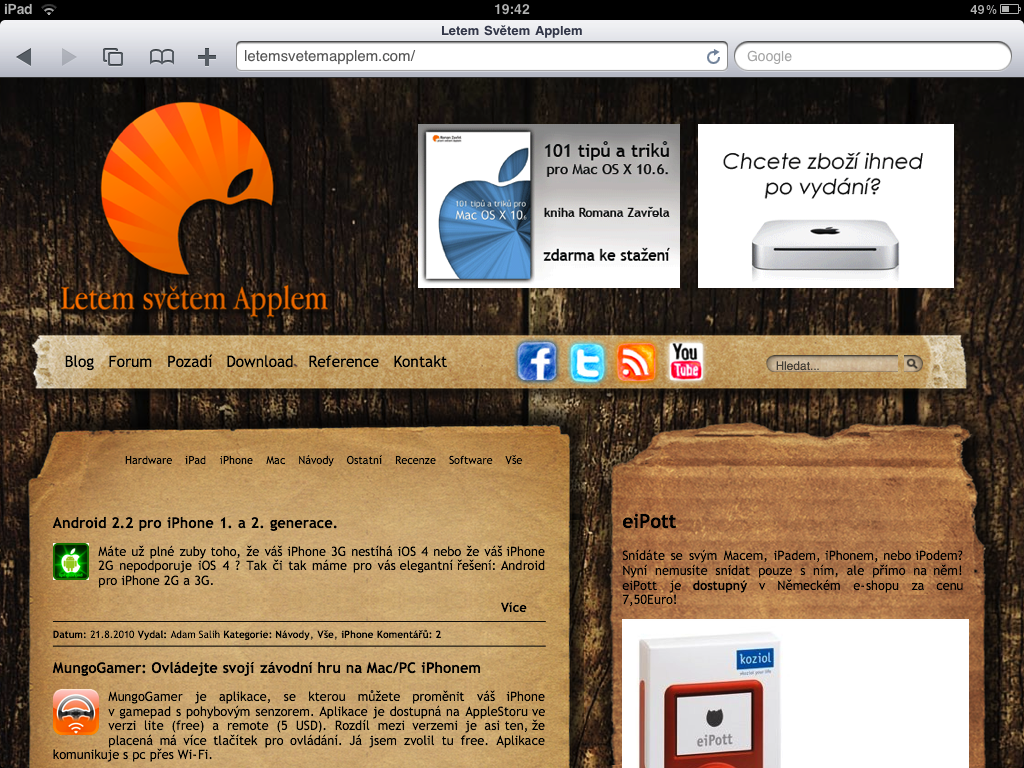The height and width of the screenshot is (768, 1024).
Task: Click the Více read-more link
Action: pos(513,607)
